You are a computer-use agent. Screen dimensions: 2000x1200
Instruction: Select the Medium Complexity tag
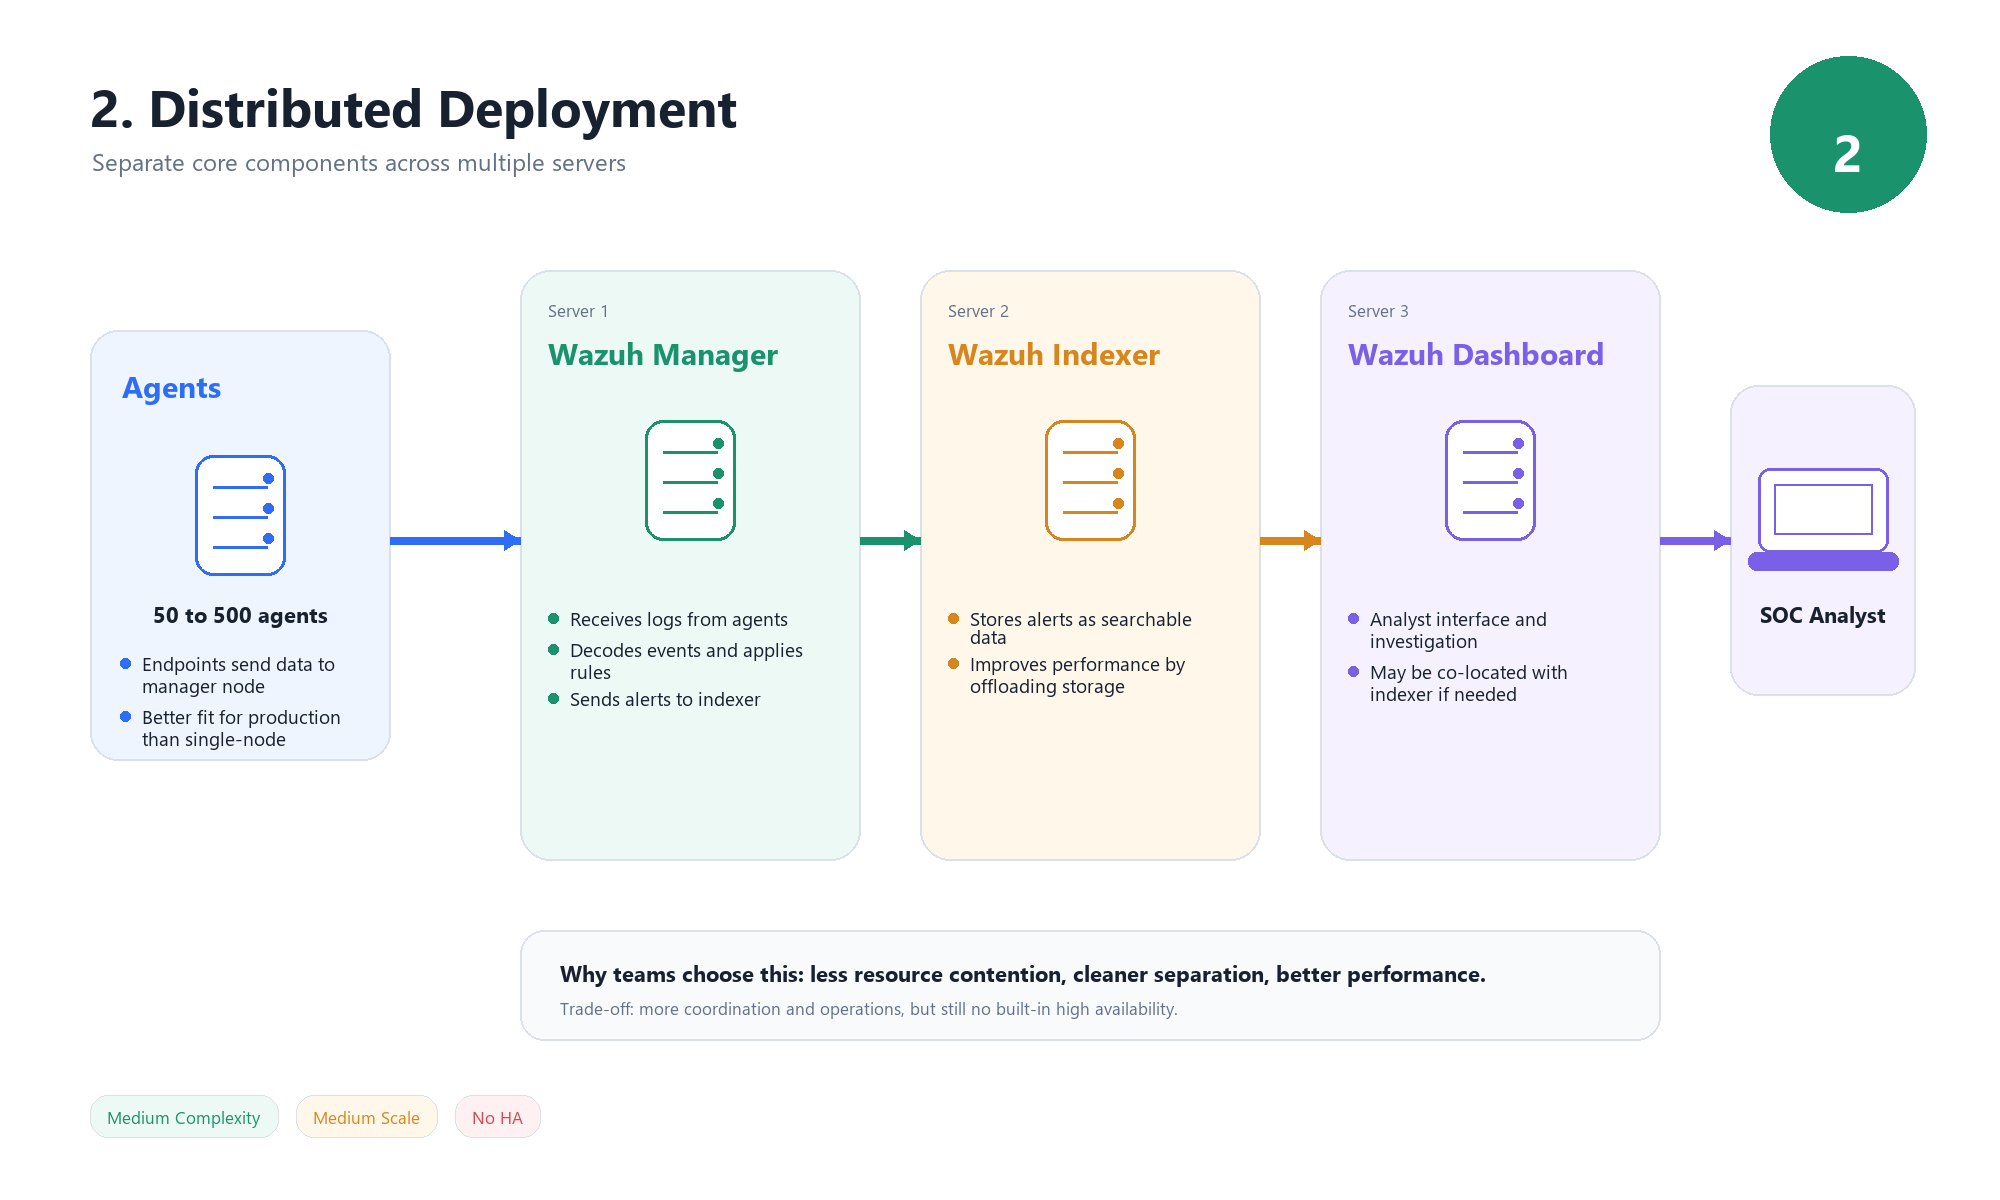[x=184, y=1117]
